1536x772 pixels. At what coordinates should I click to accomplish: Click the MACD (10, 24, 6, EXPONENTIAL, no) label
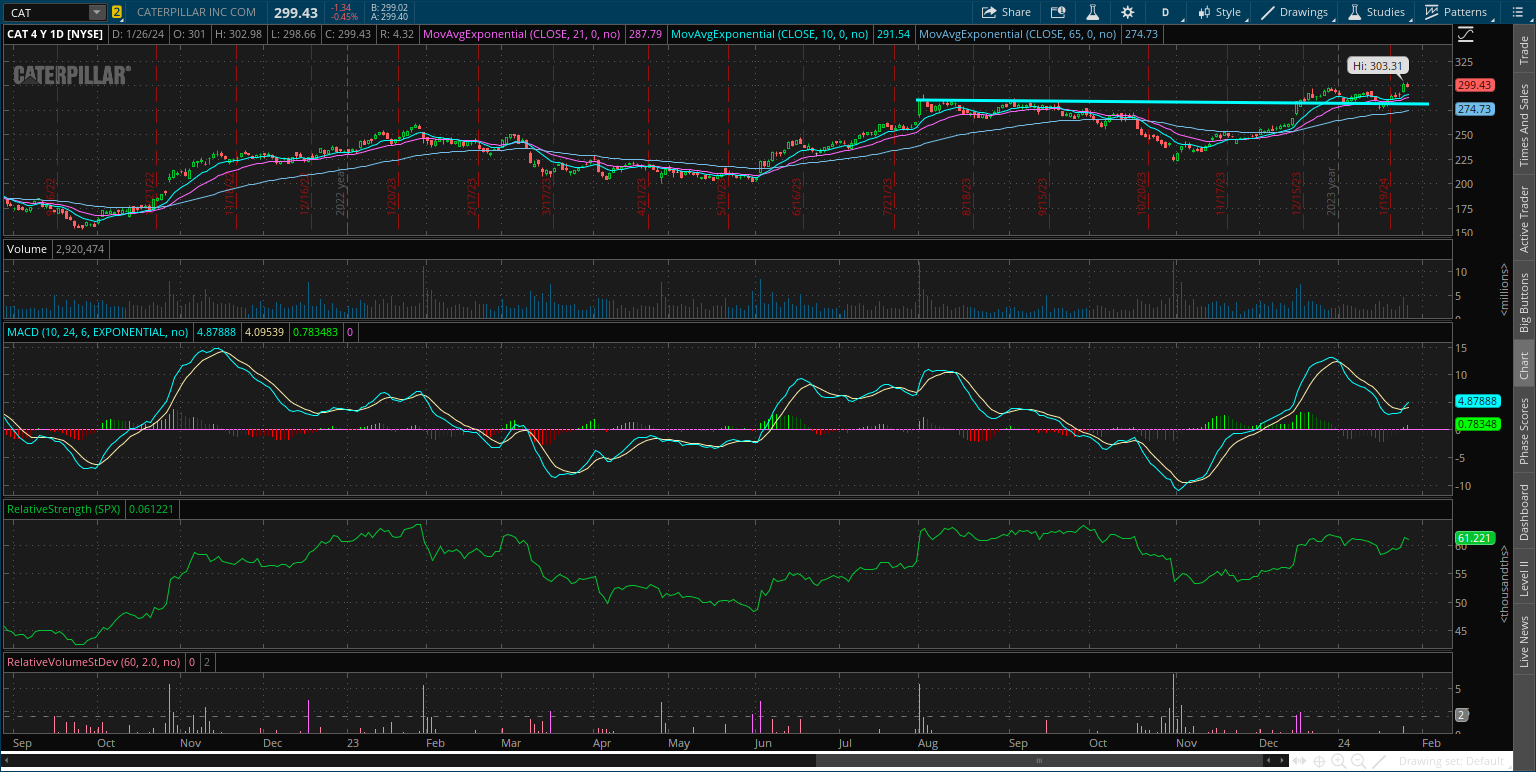coord(98,331)
